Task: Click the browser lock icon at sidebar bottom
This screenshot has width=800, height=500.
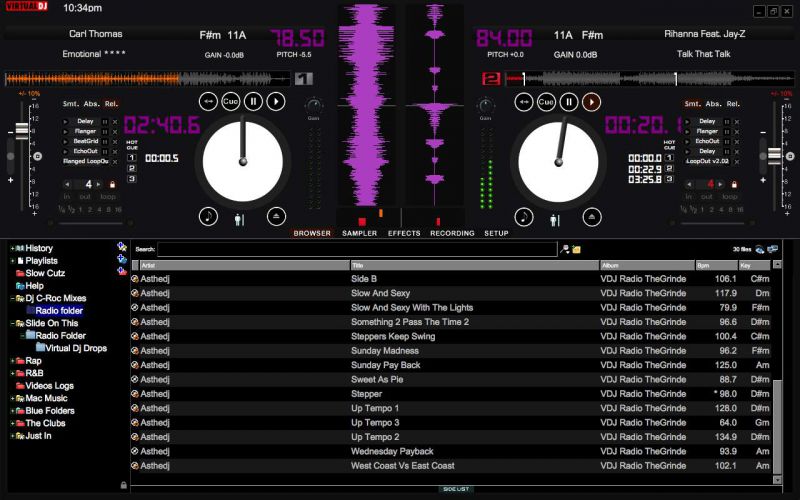Action: 123,485
